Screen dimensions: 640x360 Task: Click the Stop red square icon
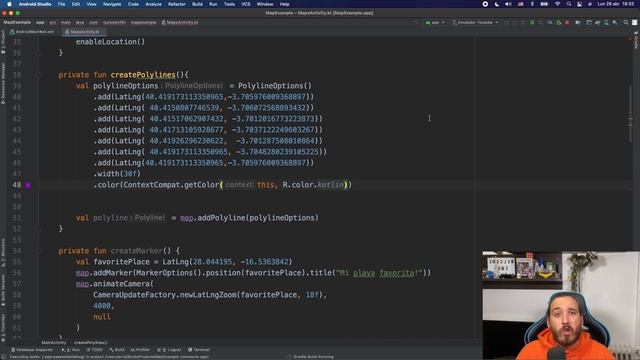pyautogui.click(x=567, y=22)
